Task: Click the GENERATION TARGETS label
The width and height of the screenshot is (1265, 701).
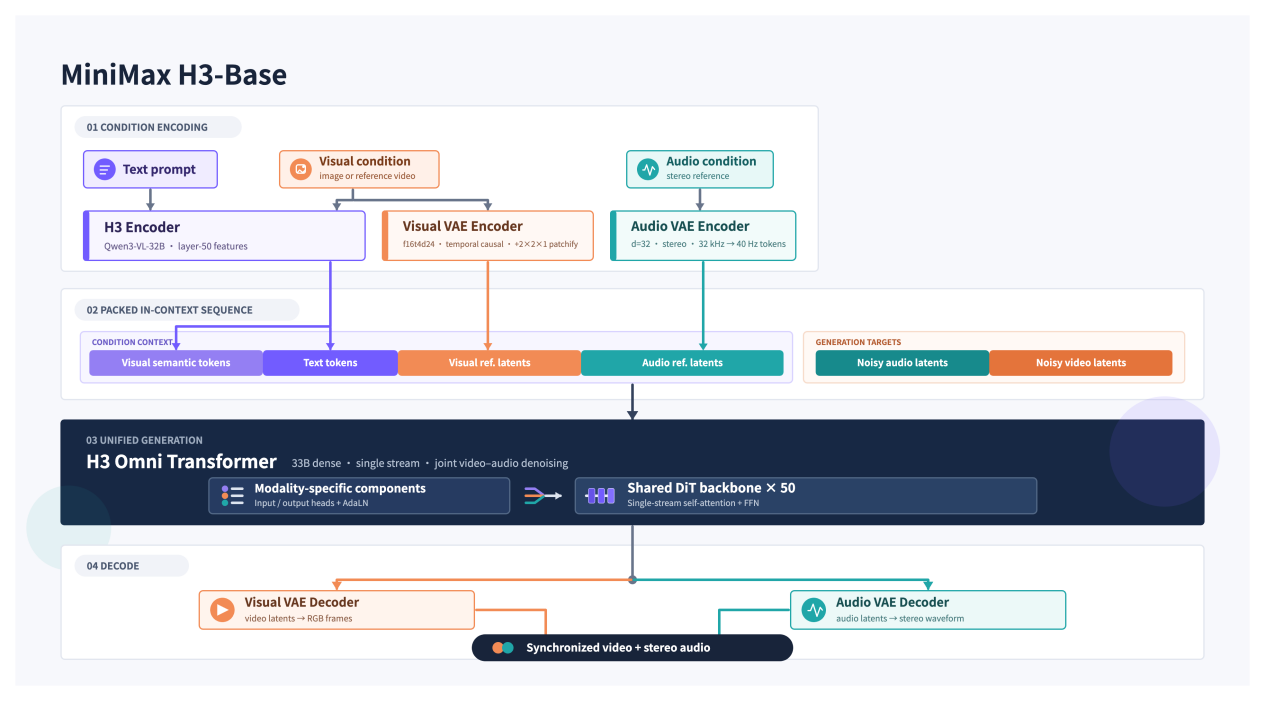Action: click(858, 342)
